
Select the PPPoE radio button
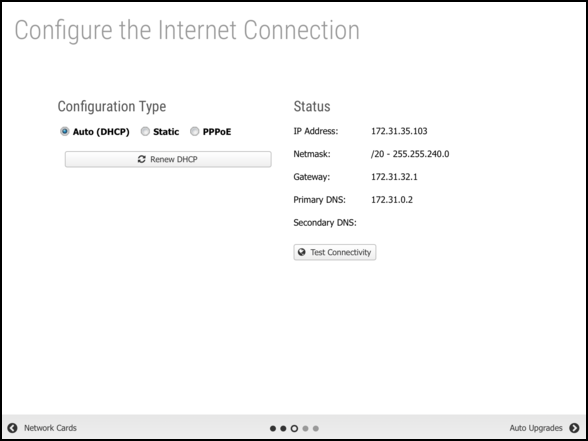pyautogui.click(x=194, y=132)
